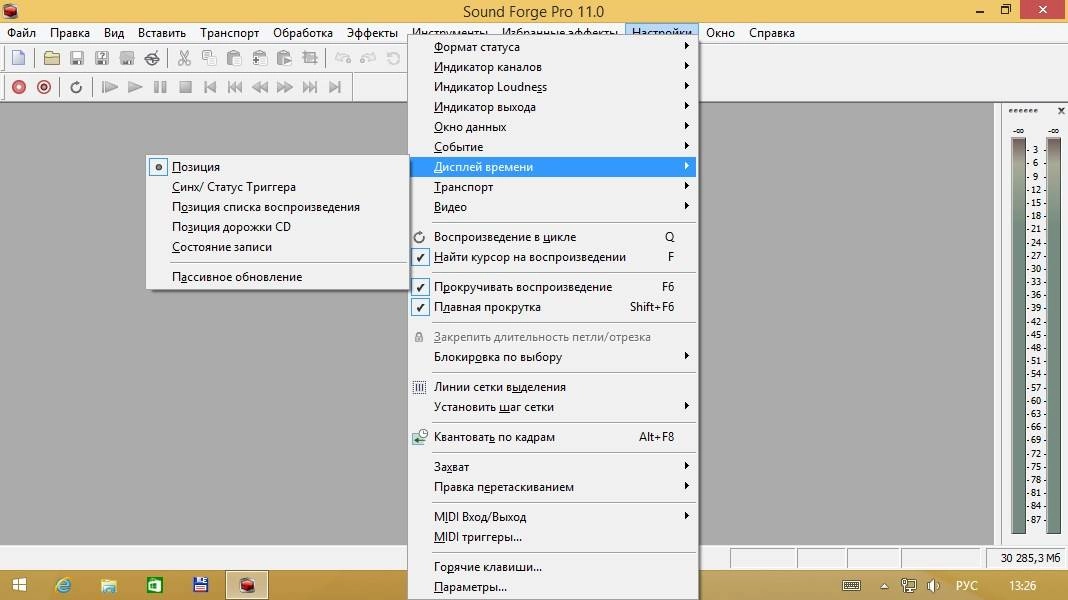Open File Explorer from taskbar
Viewport: 1068px width, 600px height.
(x=109, y=585)
